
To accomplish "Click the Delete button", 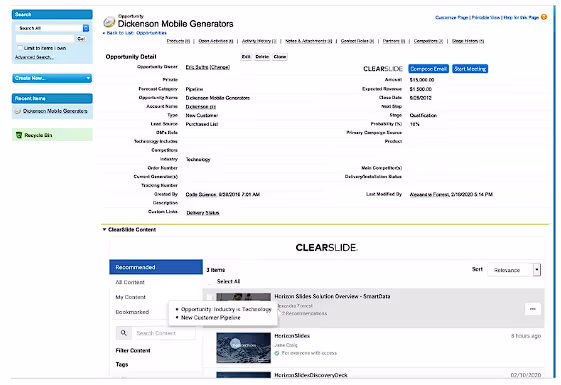I will [262, 57].
